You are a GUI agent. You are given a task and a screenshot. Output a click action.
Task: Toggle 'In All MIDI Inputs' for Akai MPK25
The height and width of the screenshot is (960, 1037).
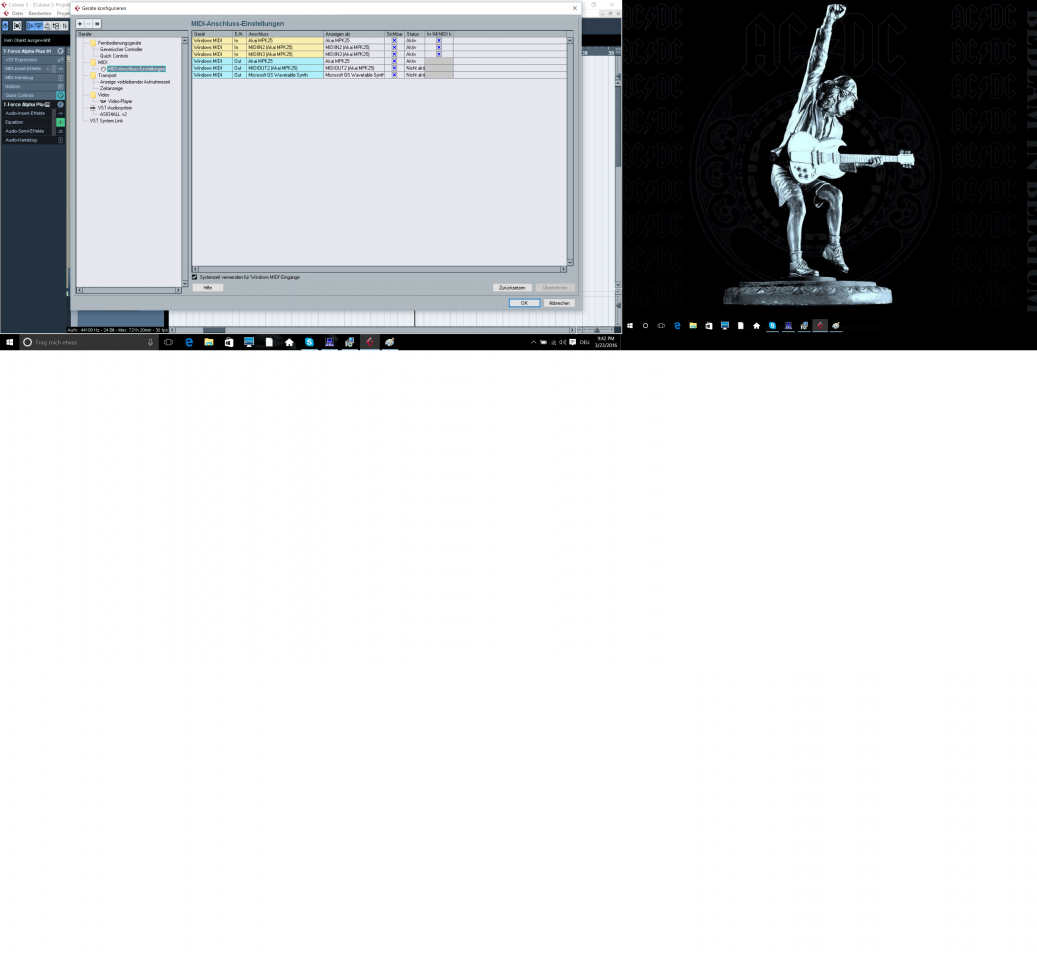click(439, 40)
